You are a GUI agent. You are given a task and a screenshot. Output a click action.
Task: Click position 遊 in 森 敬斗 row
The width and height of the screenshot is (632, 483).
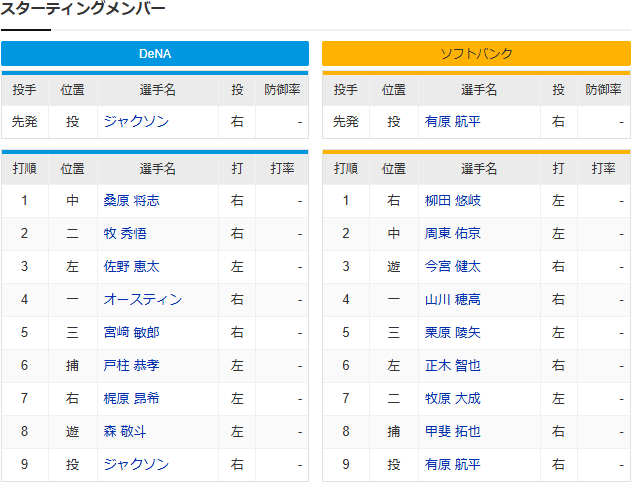click(x=73, y=431)
